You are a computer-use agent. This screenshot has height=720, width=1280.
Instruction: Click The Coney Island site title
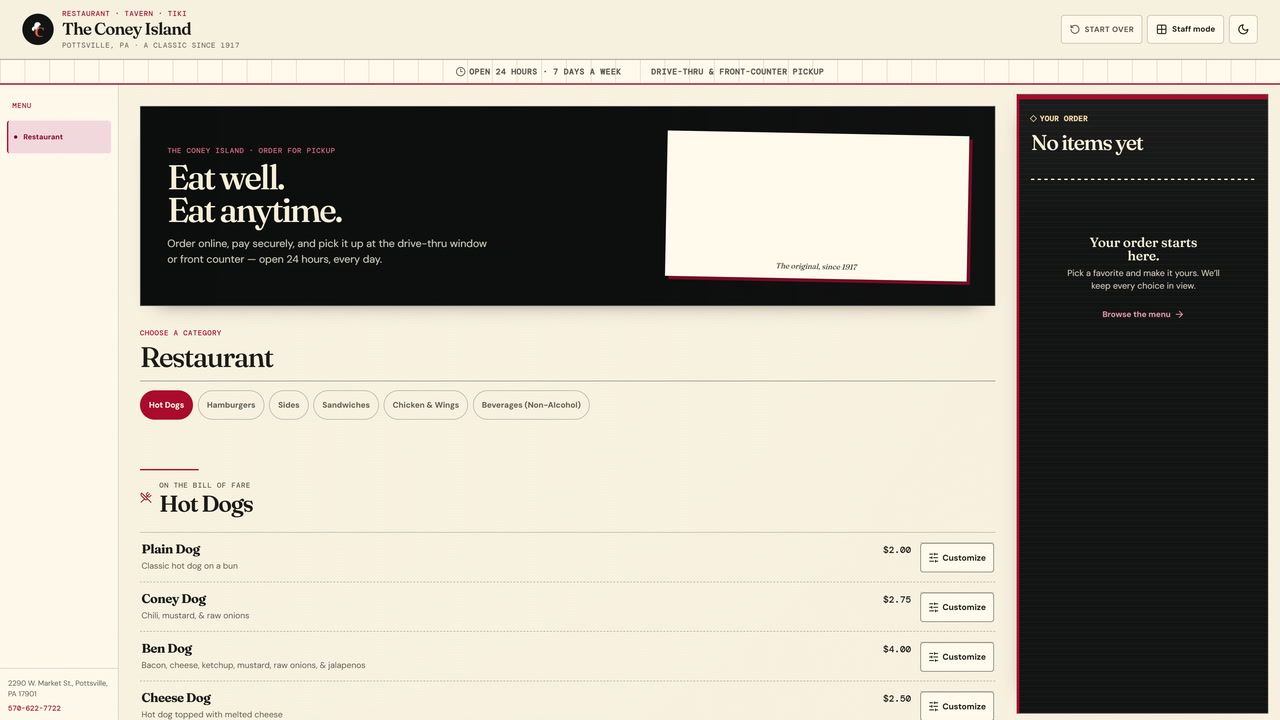tap(126, 29)
